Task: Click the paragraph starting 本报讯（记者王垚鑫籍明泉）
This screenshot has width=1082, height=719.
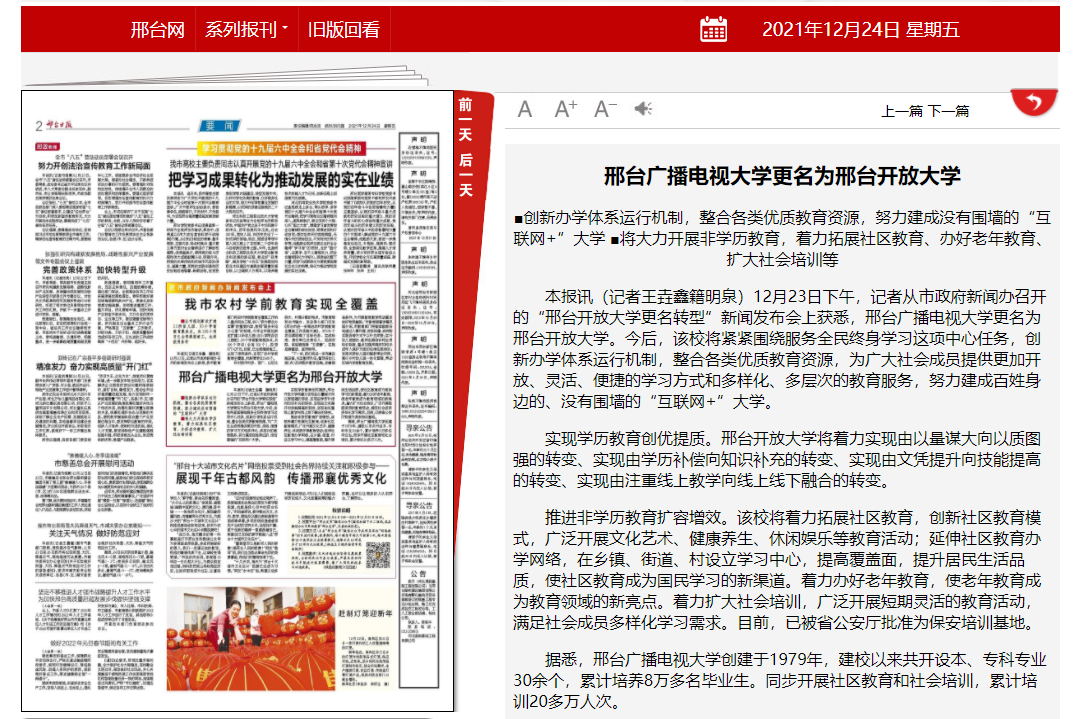Action: (780, 349)
